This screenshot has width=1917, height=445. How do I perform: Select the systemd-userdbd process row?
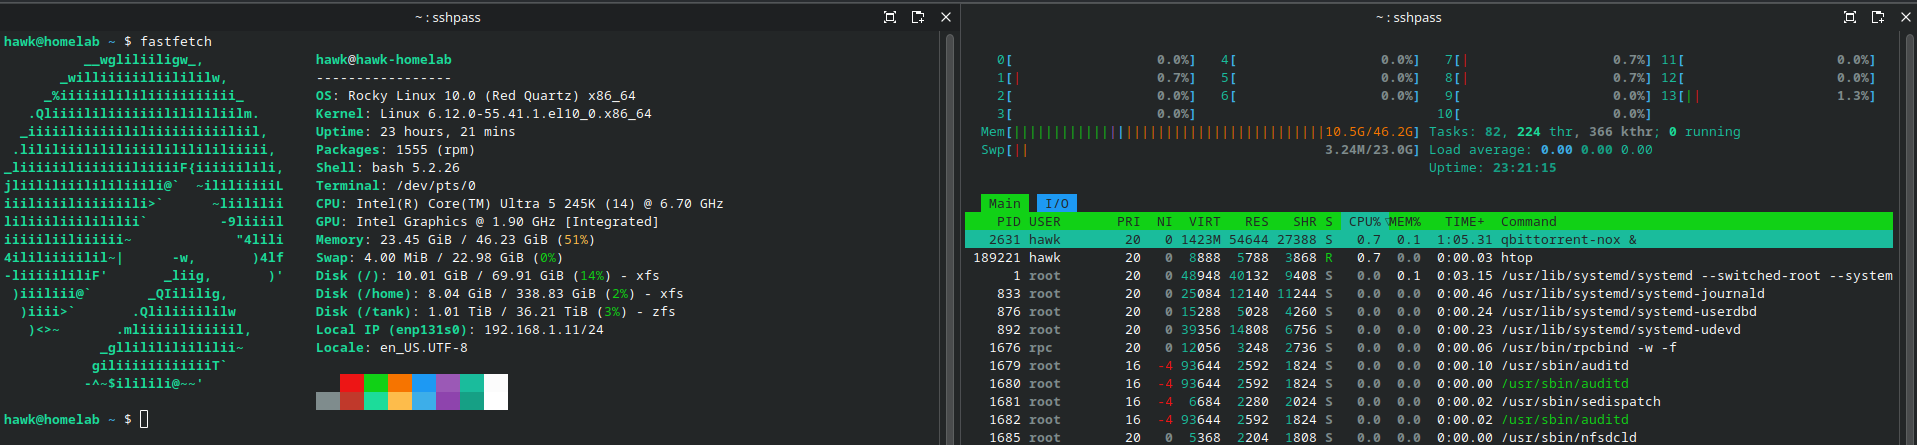point(1429,311)
